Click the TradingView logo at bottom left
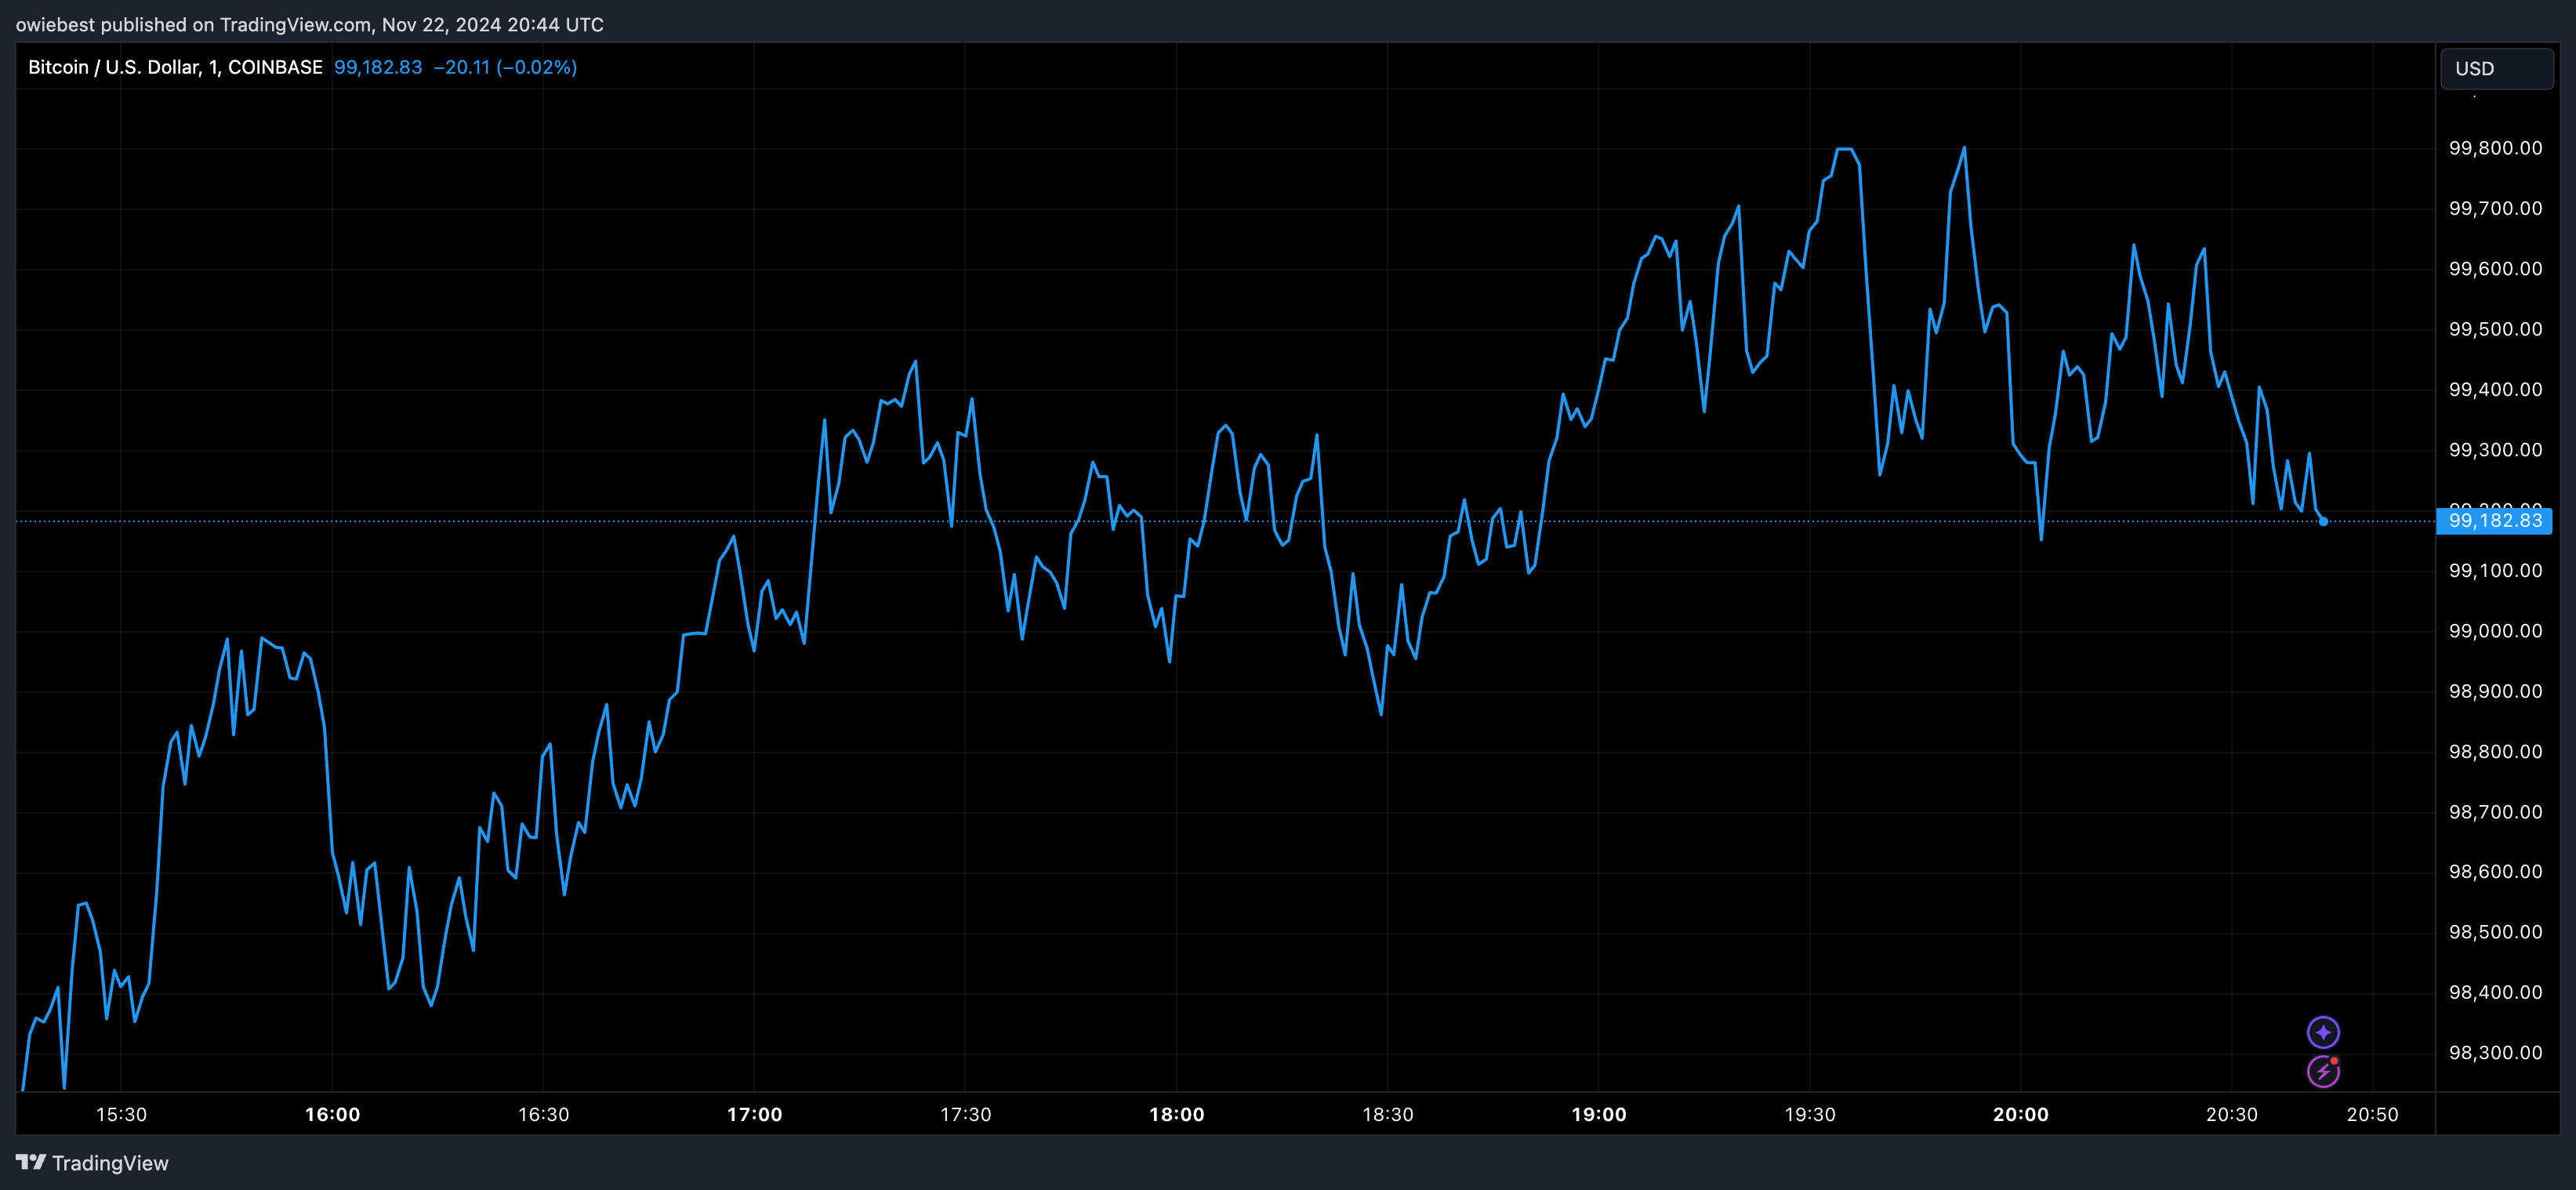 pyautogui.click(x=31, y=1162)
